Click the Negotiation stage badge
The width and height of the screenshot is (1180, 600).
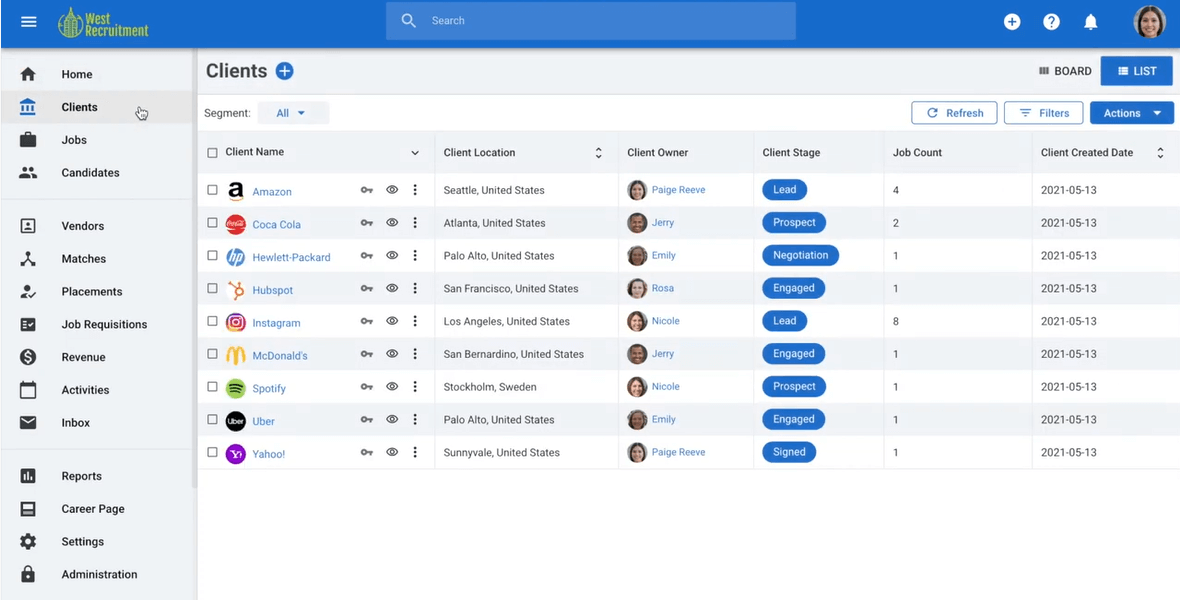coord(801,255)
